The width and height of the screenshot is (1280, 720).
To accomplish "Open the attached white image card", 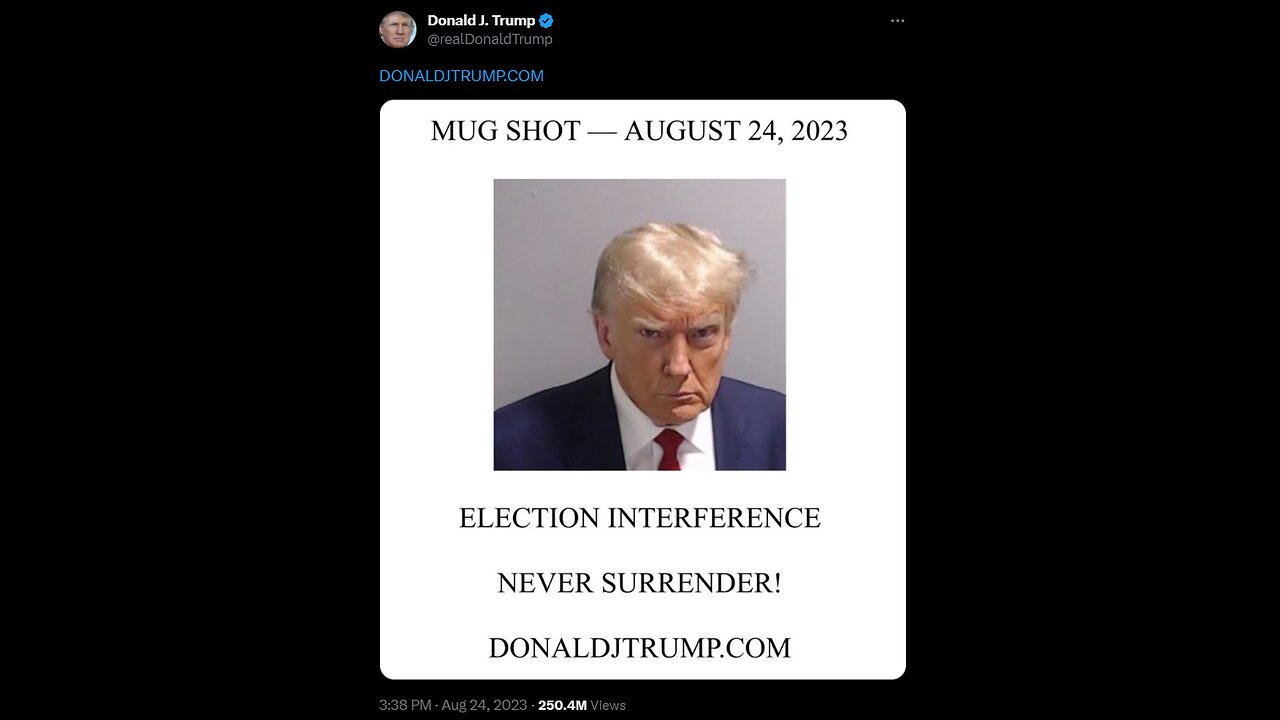I will pos(643,389).
